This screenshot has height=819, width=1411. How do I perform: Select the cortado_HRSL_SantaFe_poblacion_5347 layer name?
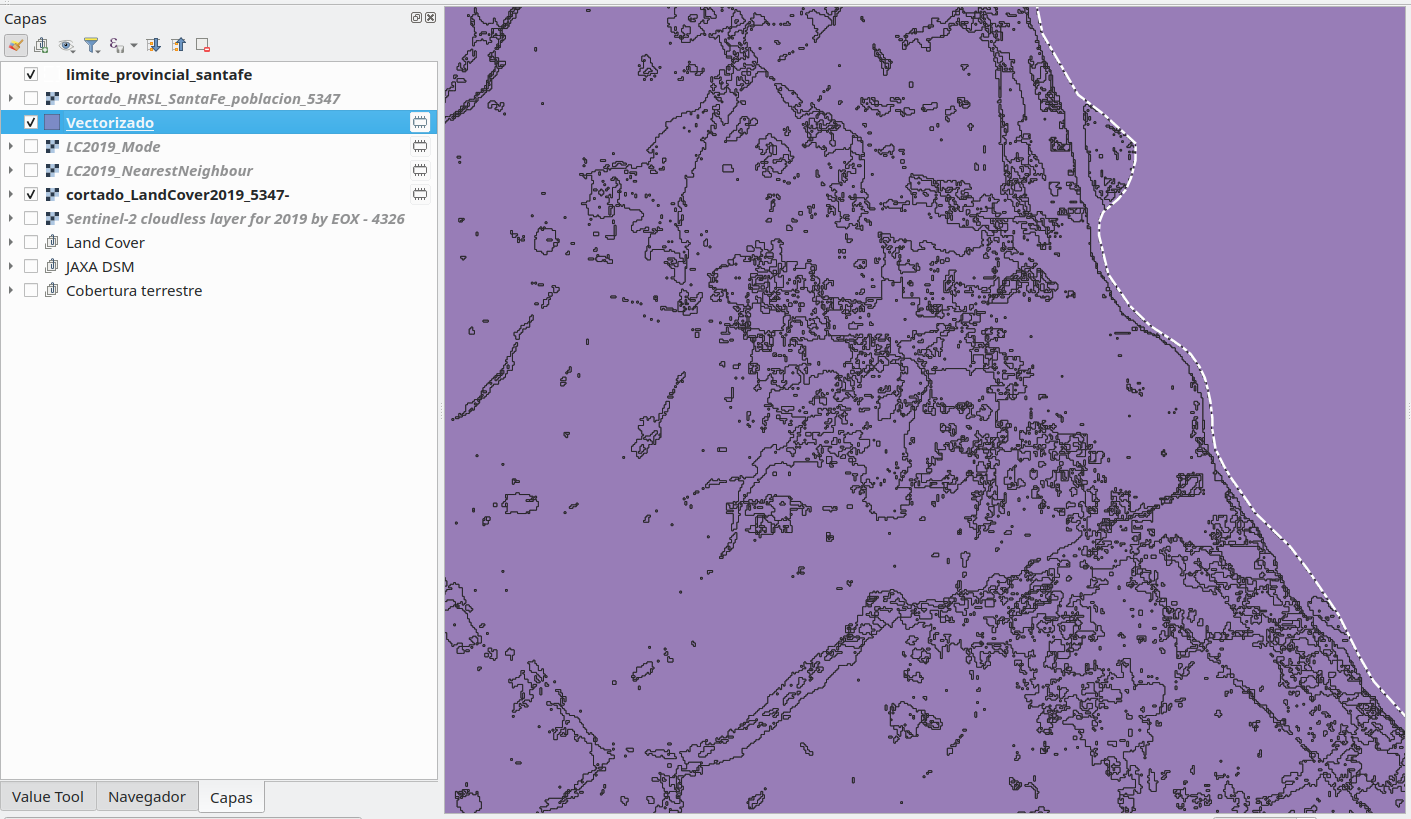coord(203,98)
